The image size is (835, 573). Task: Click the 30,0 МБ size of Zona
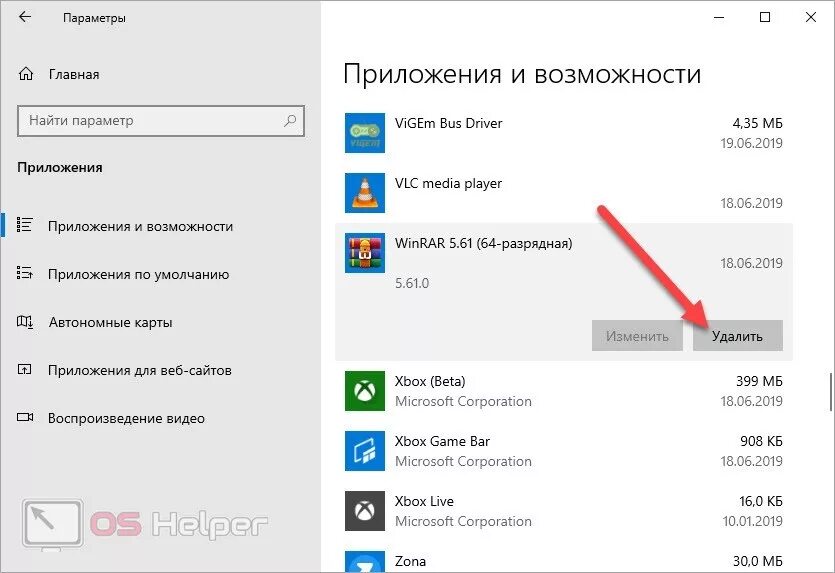757,561
